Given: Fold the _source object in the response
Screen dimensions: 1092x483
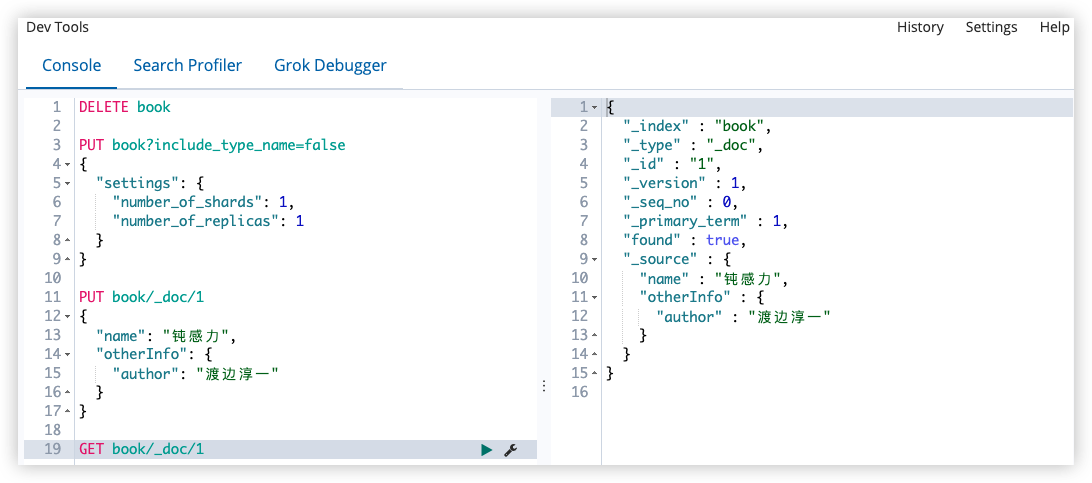Looking at the screenshot, I should pyautogui.click(x=594, y=260).
